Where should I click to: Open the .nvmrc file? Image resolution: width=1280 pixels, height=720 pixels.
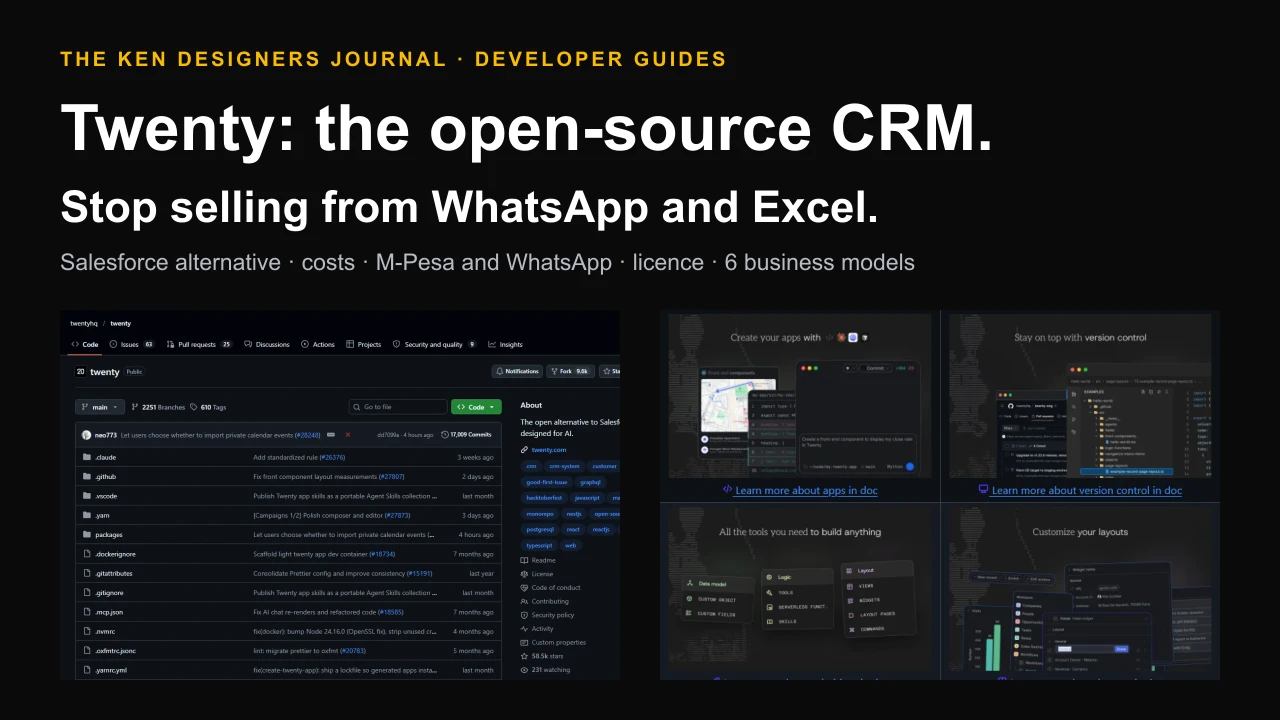point(105,631)
